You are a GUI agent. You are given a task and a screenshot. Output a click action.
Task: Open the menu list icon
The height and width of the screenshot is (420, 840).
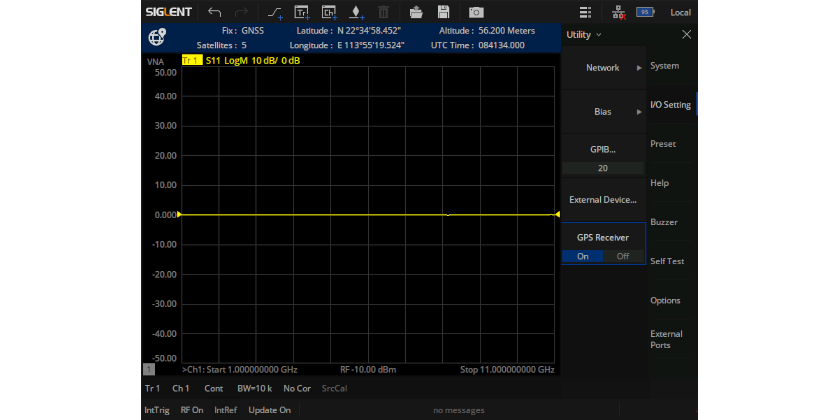pyautogui.click(x=586, y=12)
